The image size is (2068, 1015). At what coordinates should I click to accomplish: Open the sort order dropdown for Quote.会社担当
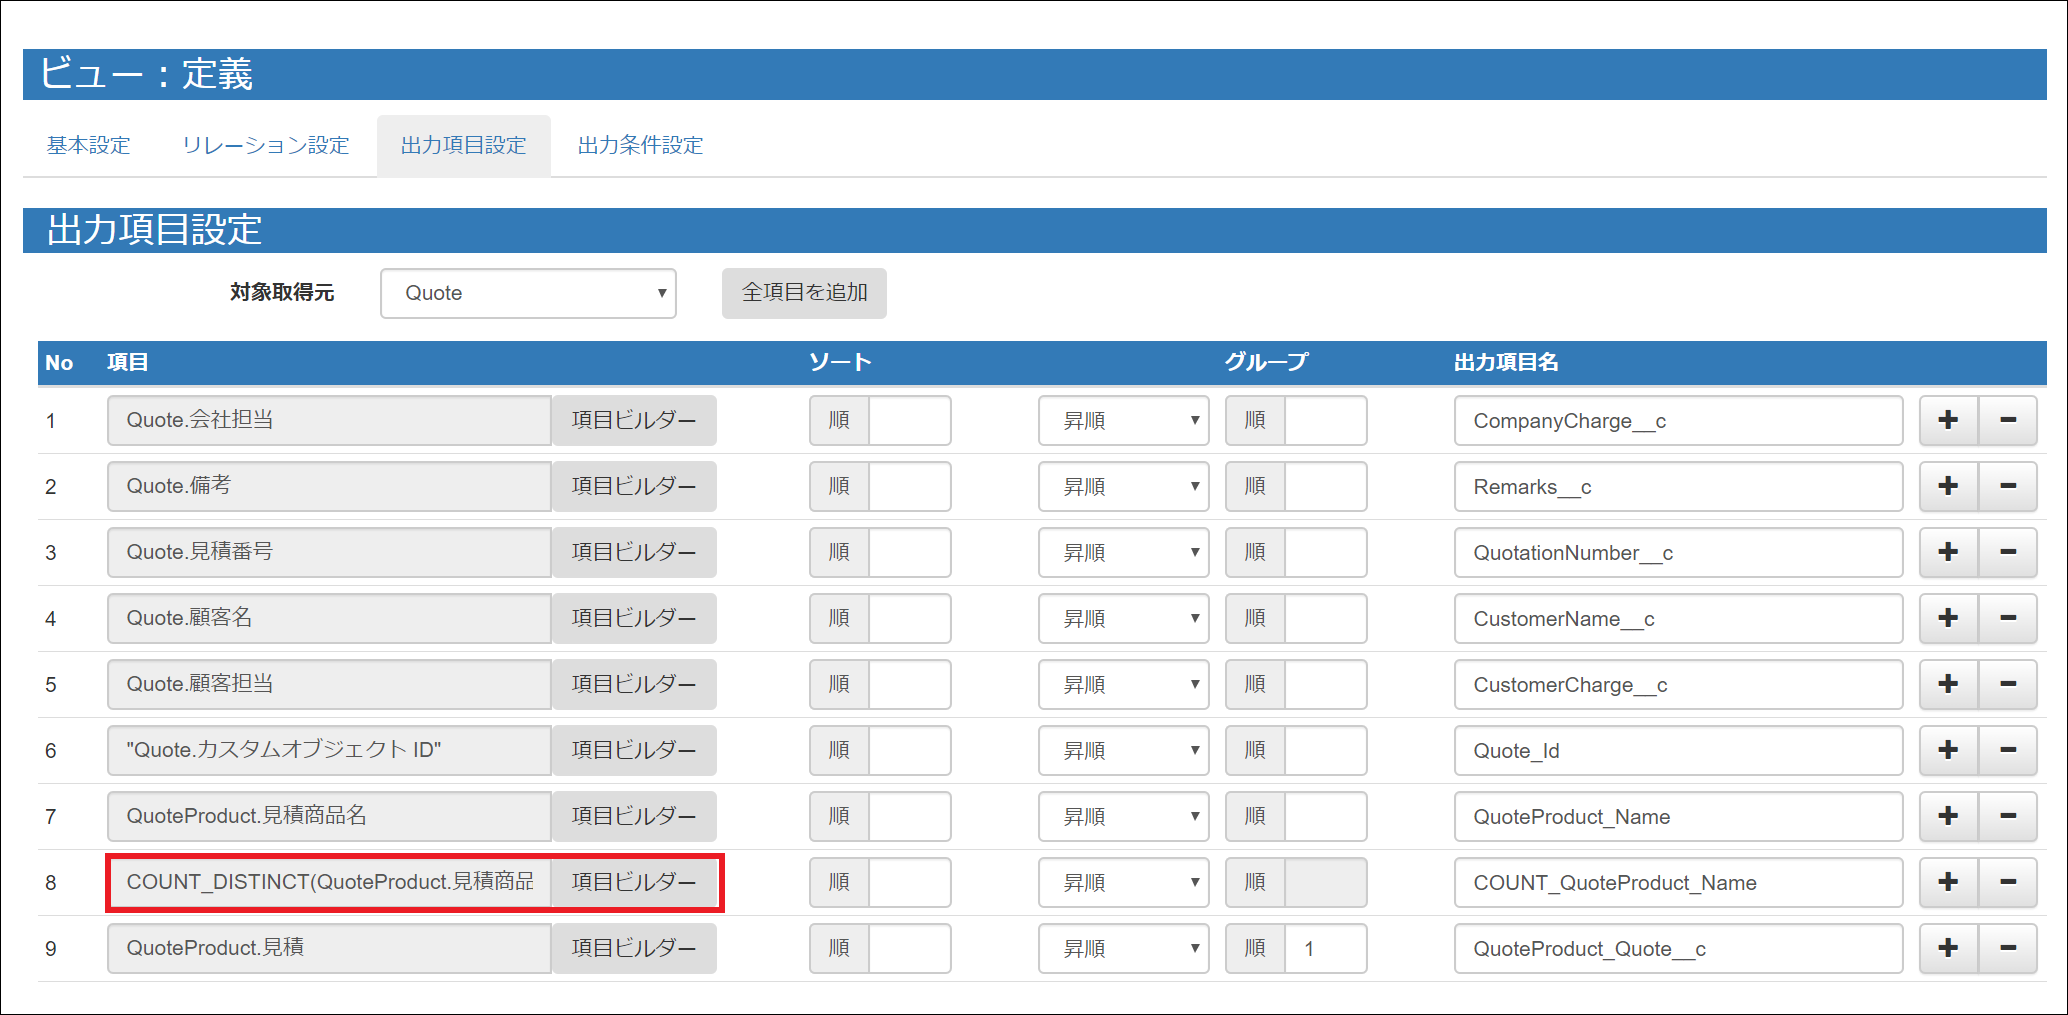coord(1122,420)
